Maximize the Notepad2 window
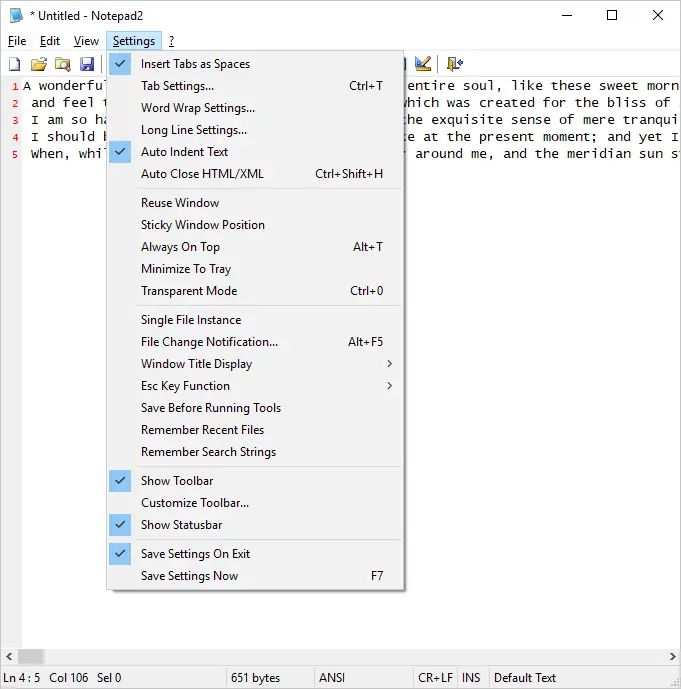 click(612, 15)
